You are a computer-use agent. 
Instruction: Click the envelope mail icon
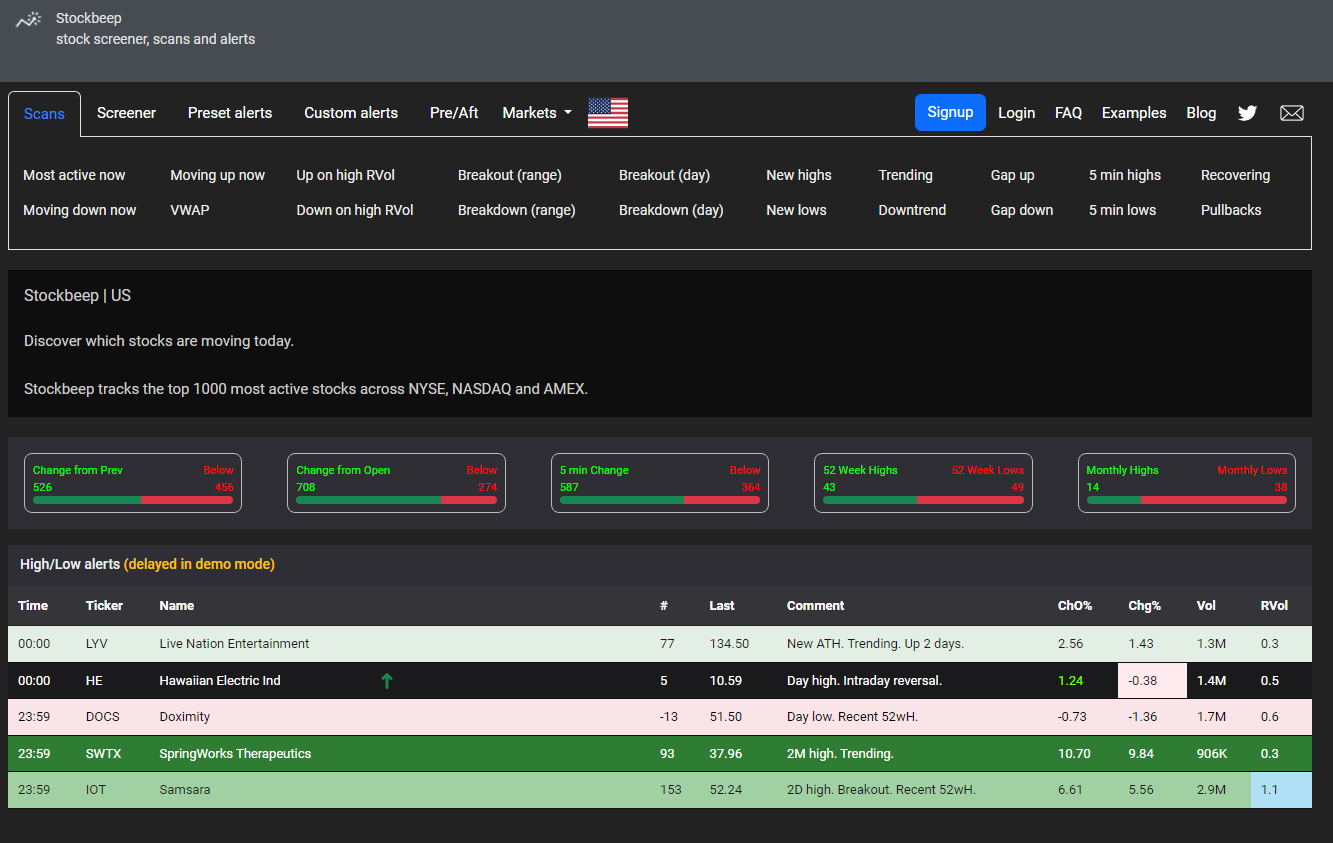point(1292,113)
